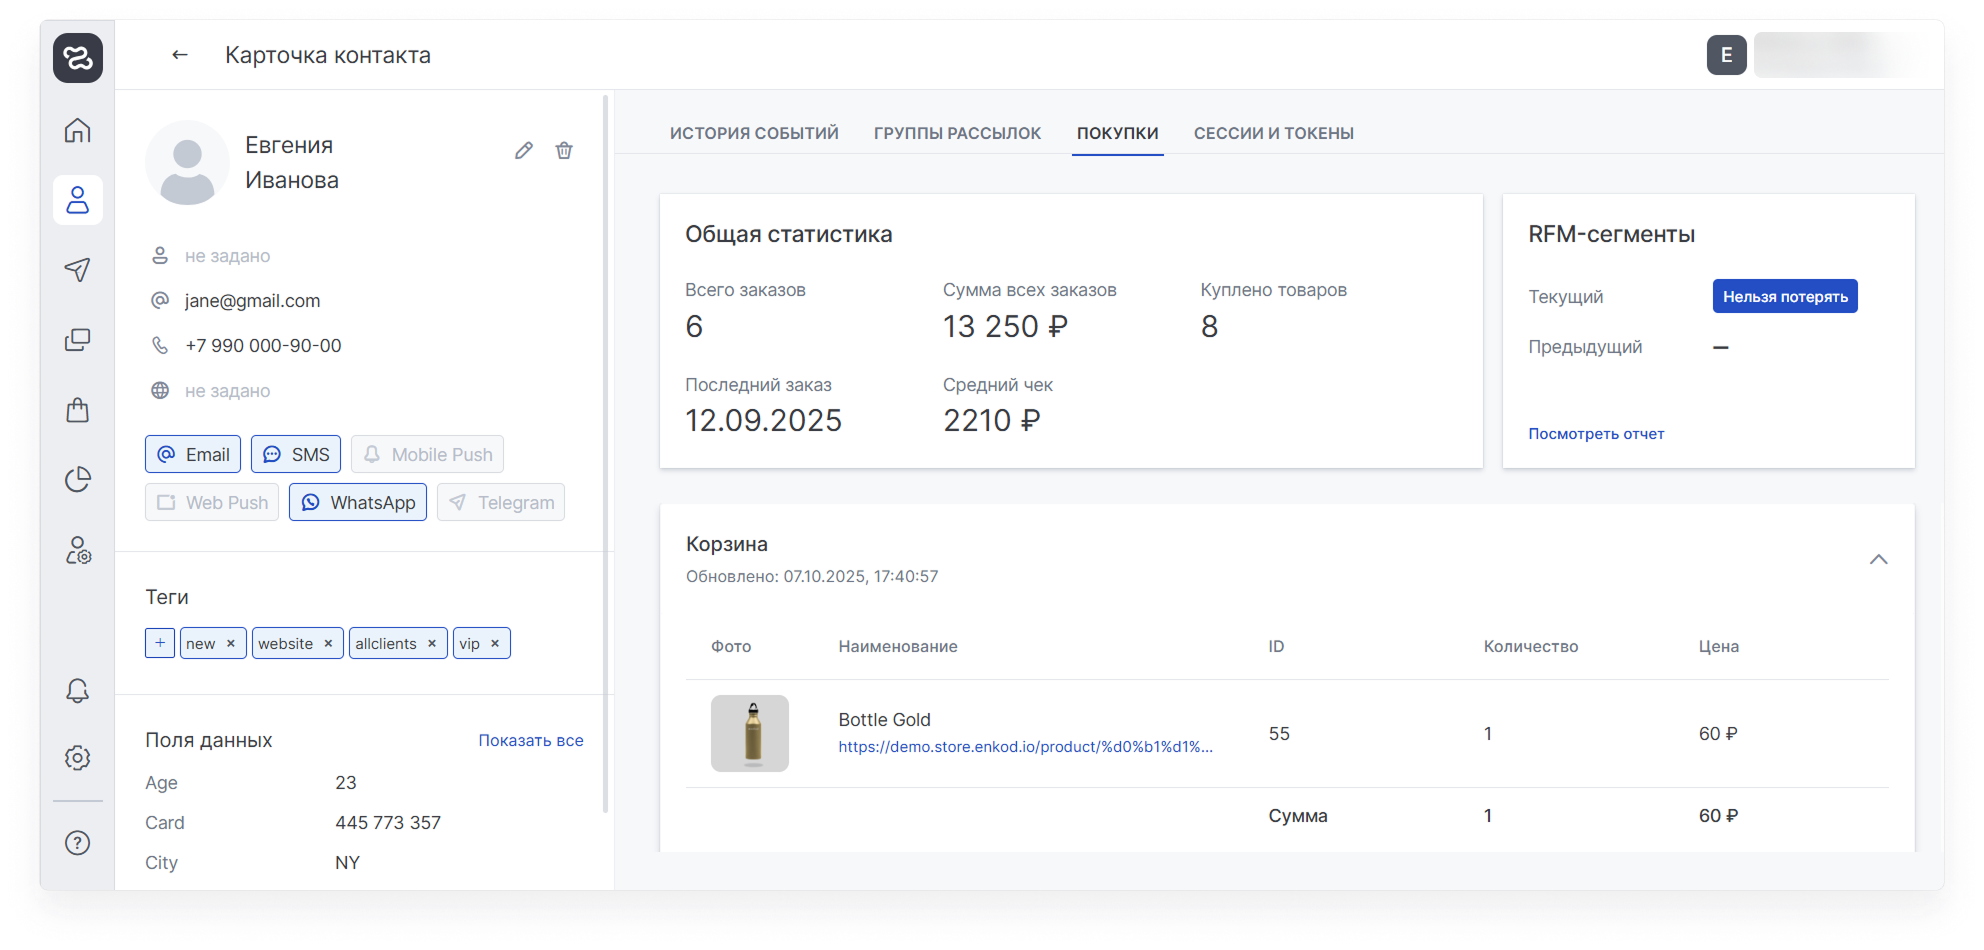The image size is (1984, 950).
Task: Open the home icon in sidebar
Action: (x=78, y=130)
